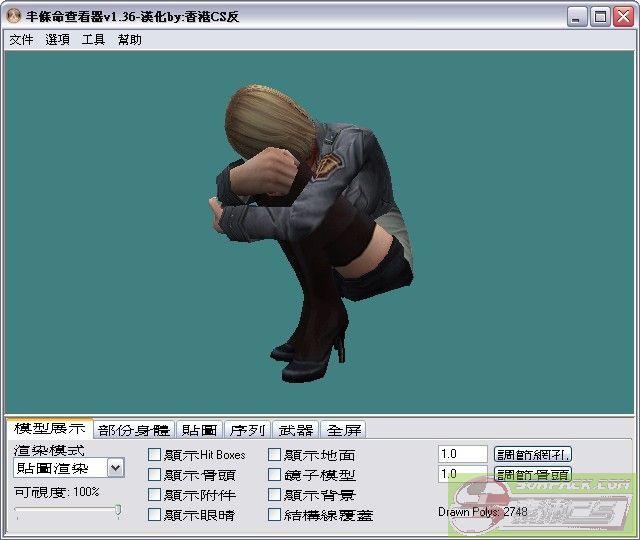Open the 文件 menu
Image resolution: width=640 pixels, height=540 pixels.
tap(21, 40)
